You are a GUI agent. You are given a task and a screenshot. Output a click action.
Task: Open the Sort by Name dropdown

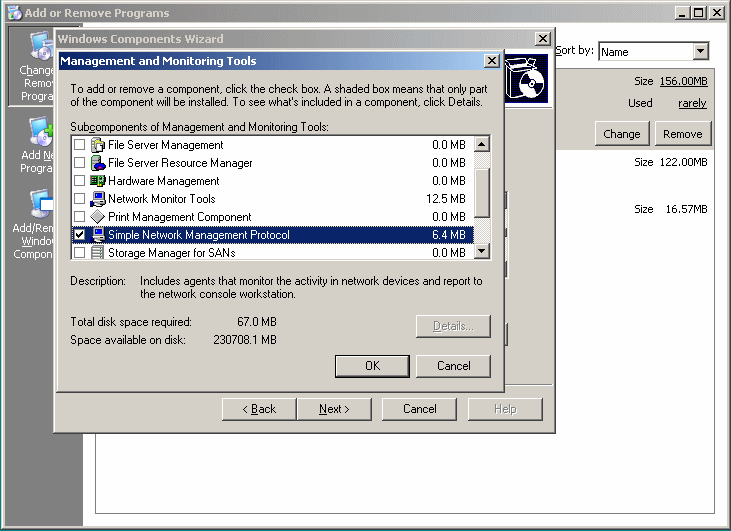point(700,51)
